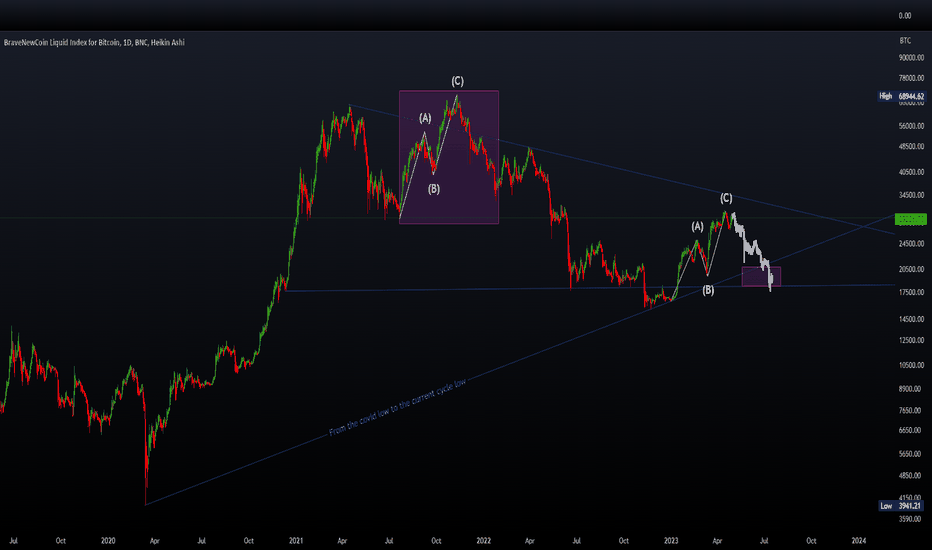
Task: Click the 48500.00 price axis label
Action: [x=911, y=146]
